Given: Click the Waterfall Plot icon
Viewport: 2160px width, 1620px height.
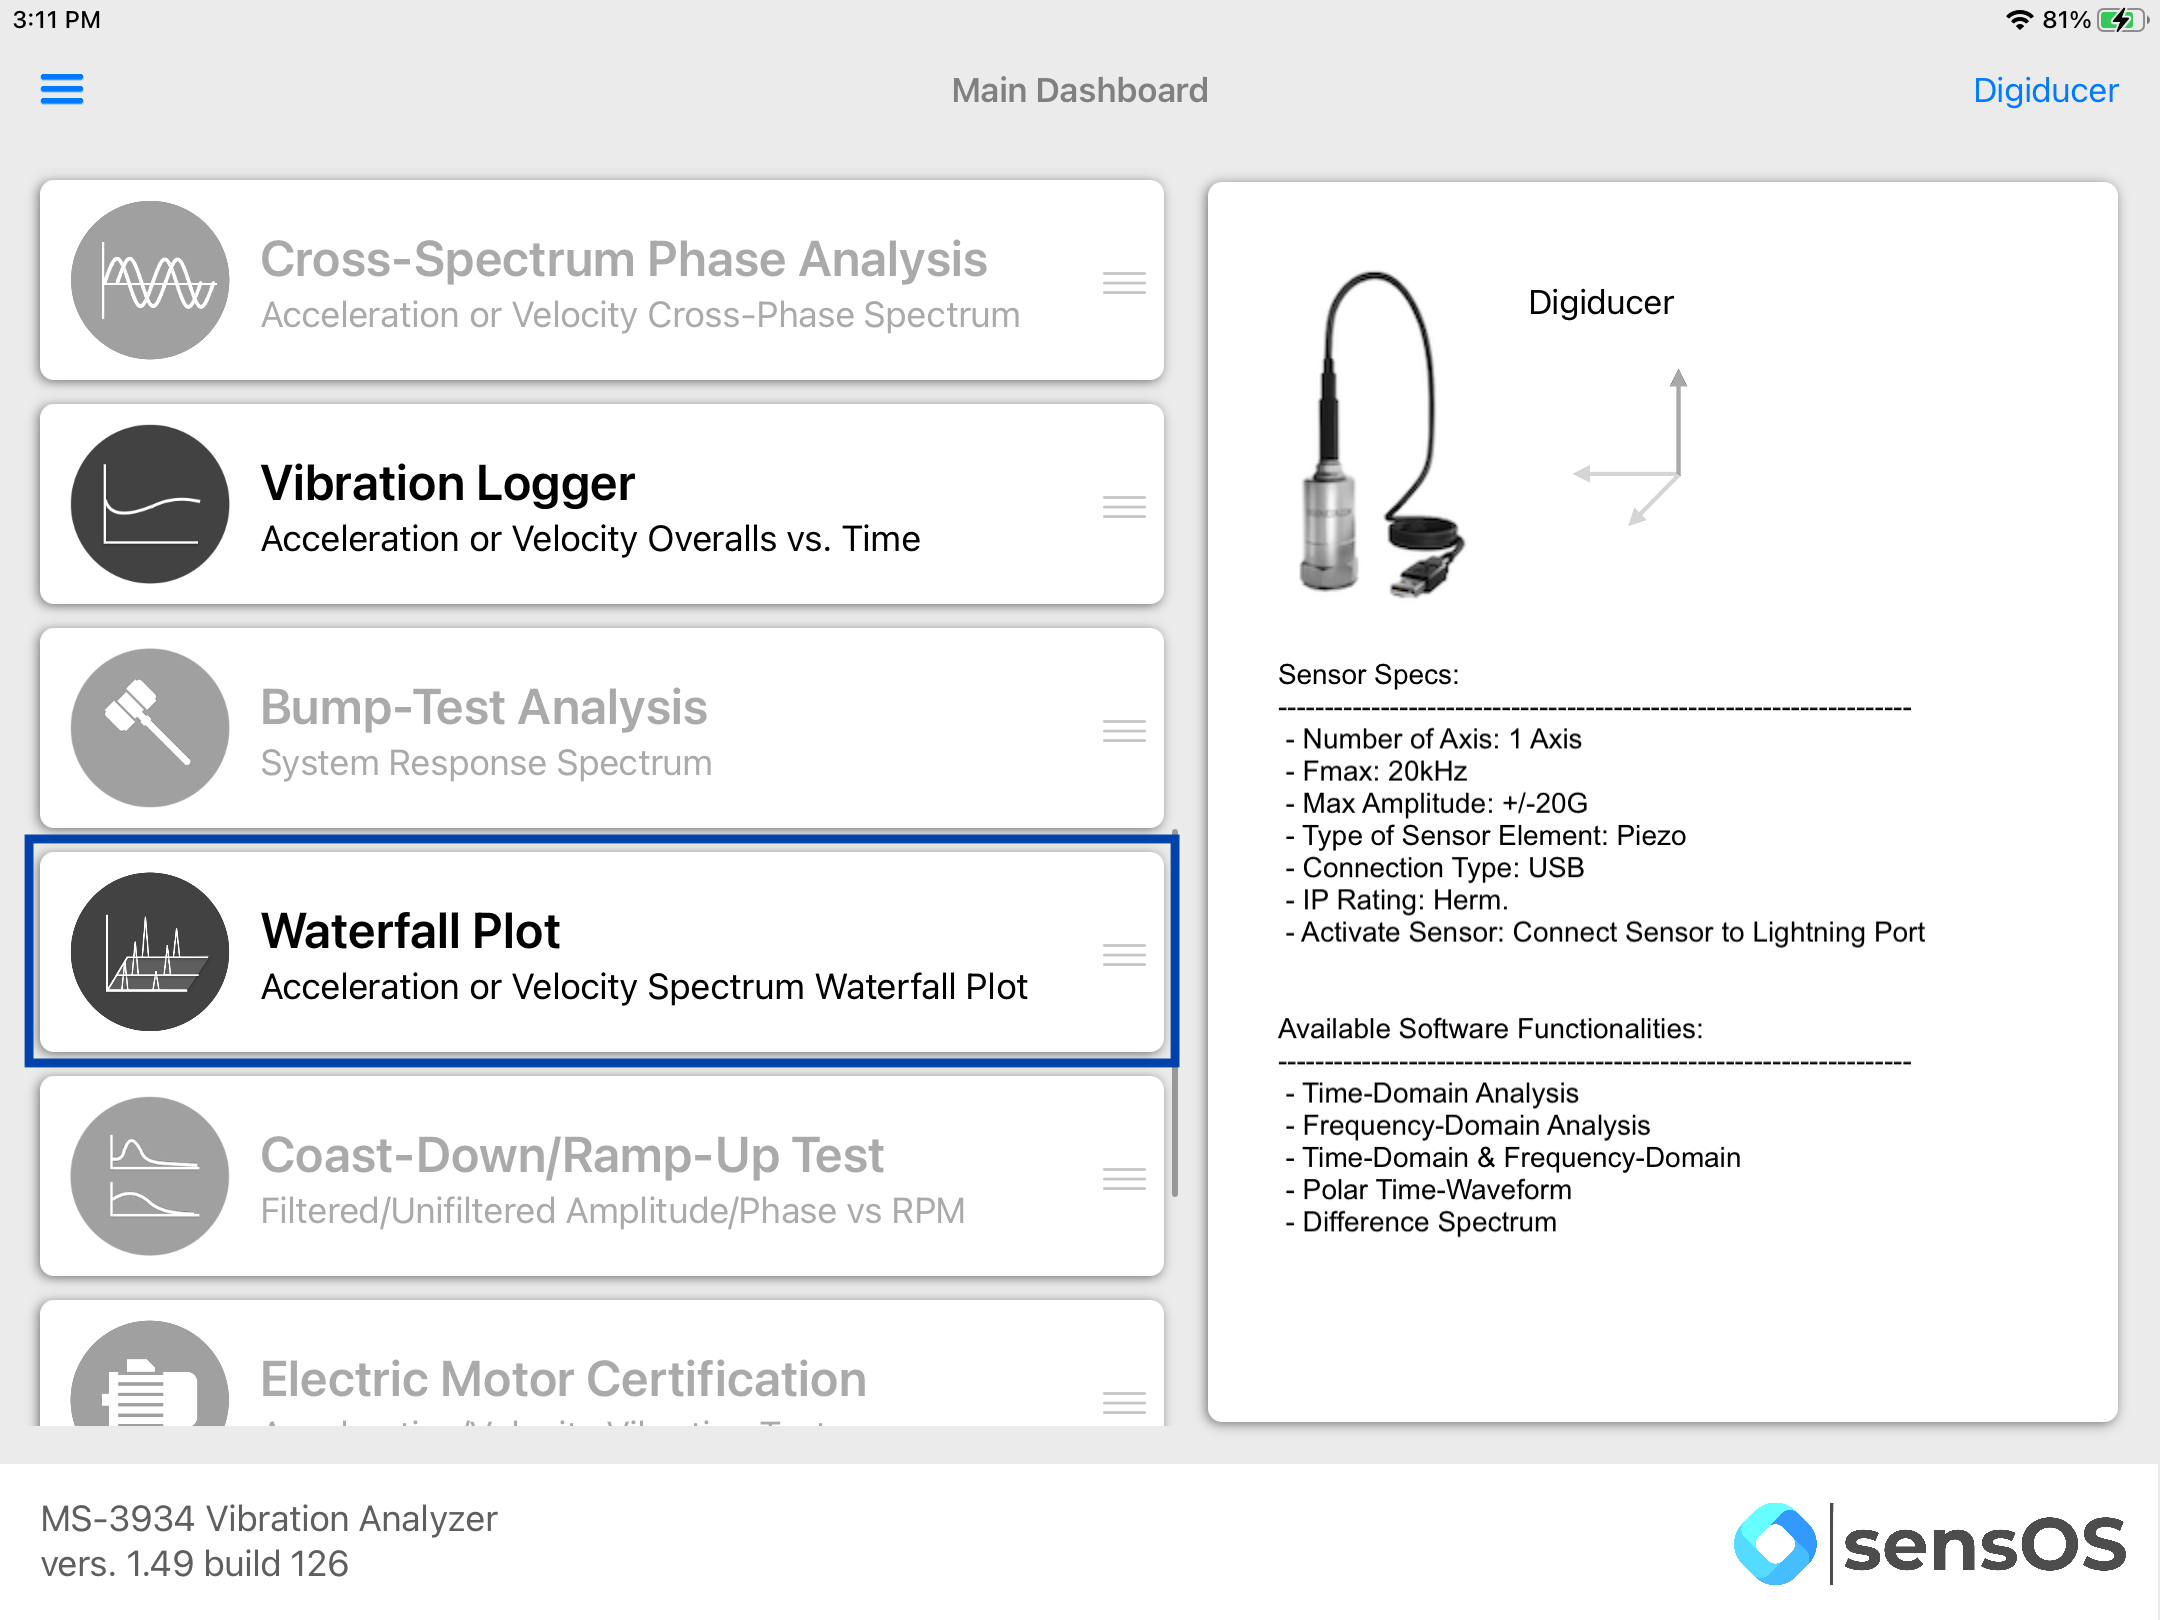Looking at the screenshot, I should [150, 952].
